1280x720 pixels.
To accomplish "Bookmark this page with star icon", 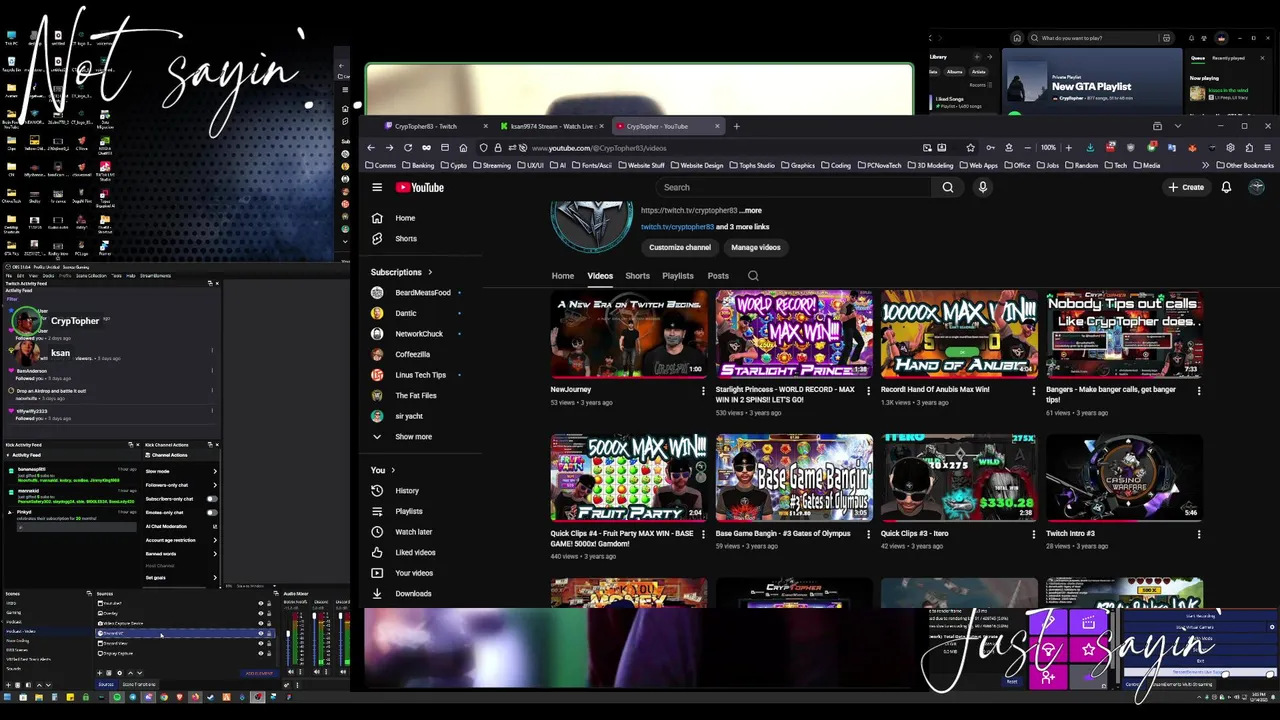I will pyautogui.click(x=969, y=148).
